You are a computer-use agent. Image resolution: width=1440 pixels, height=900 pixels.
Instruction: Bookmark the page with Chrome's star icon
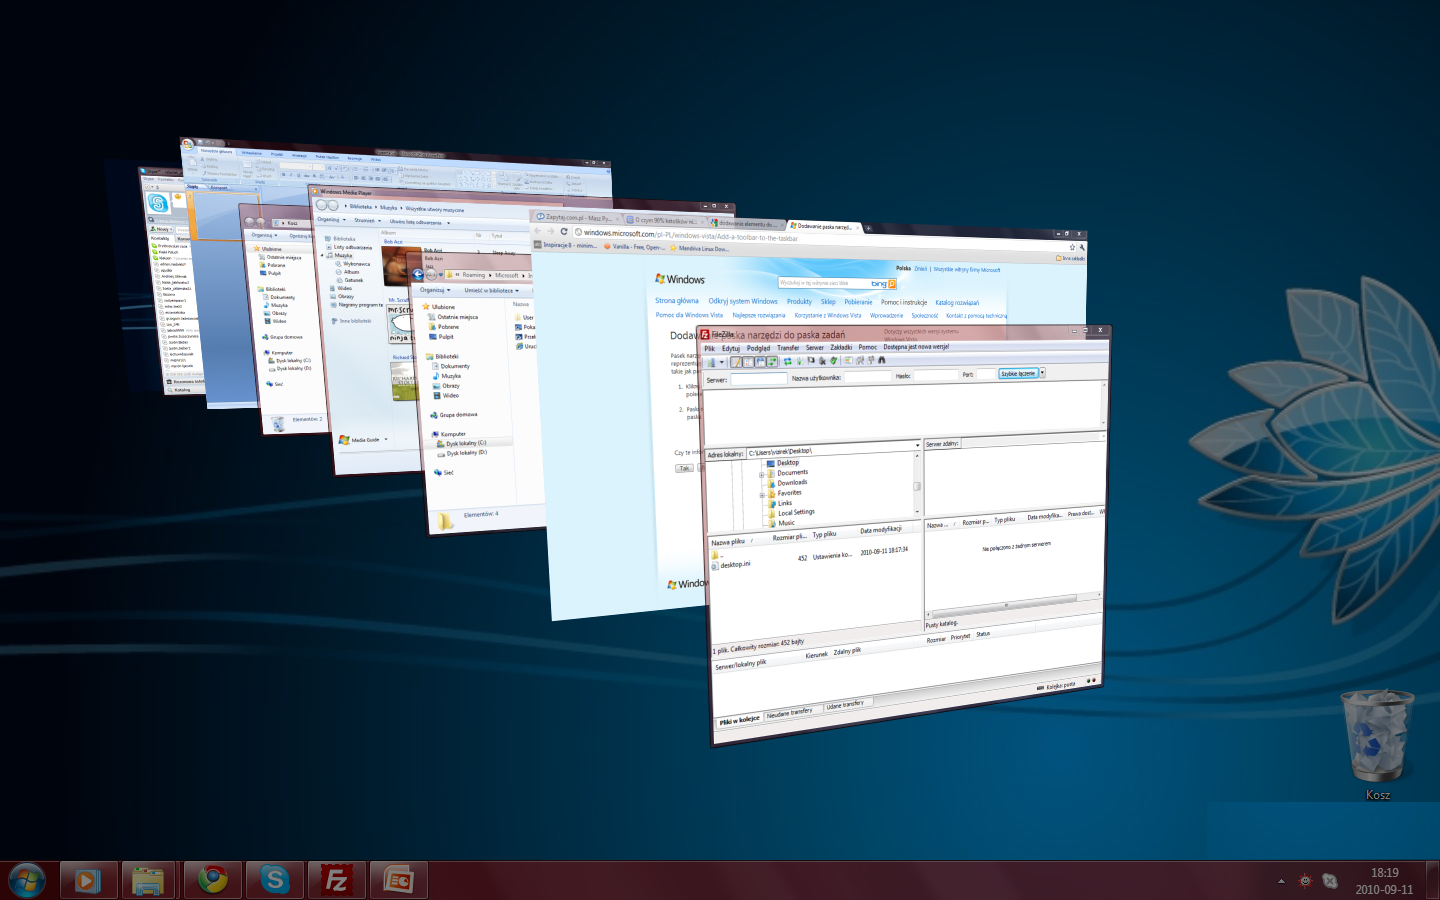tap(1072, 247)
